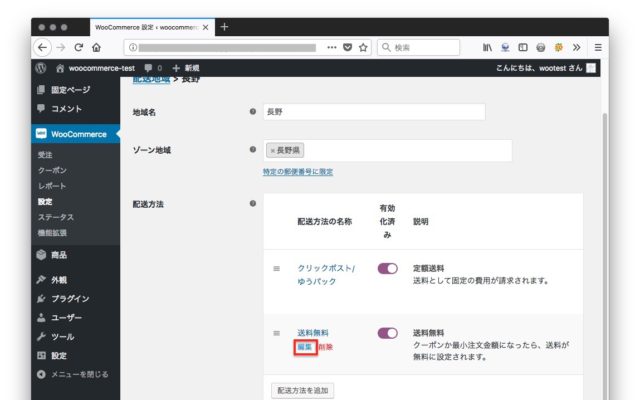
Task: Go to browser home page icon
Action: 97,47
